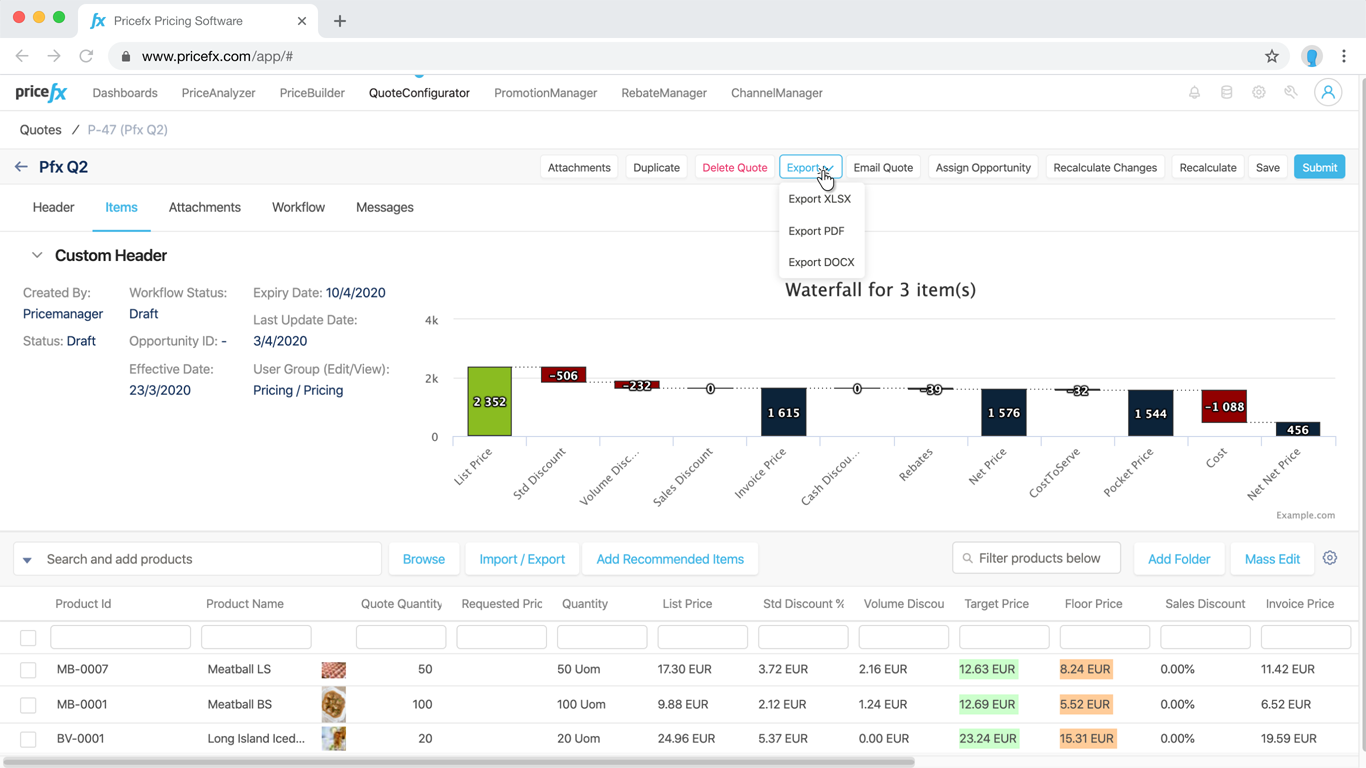Expand the search products dropdown arrow
1366x768 pixels.
pyautogui.click(x=27, y=560)
